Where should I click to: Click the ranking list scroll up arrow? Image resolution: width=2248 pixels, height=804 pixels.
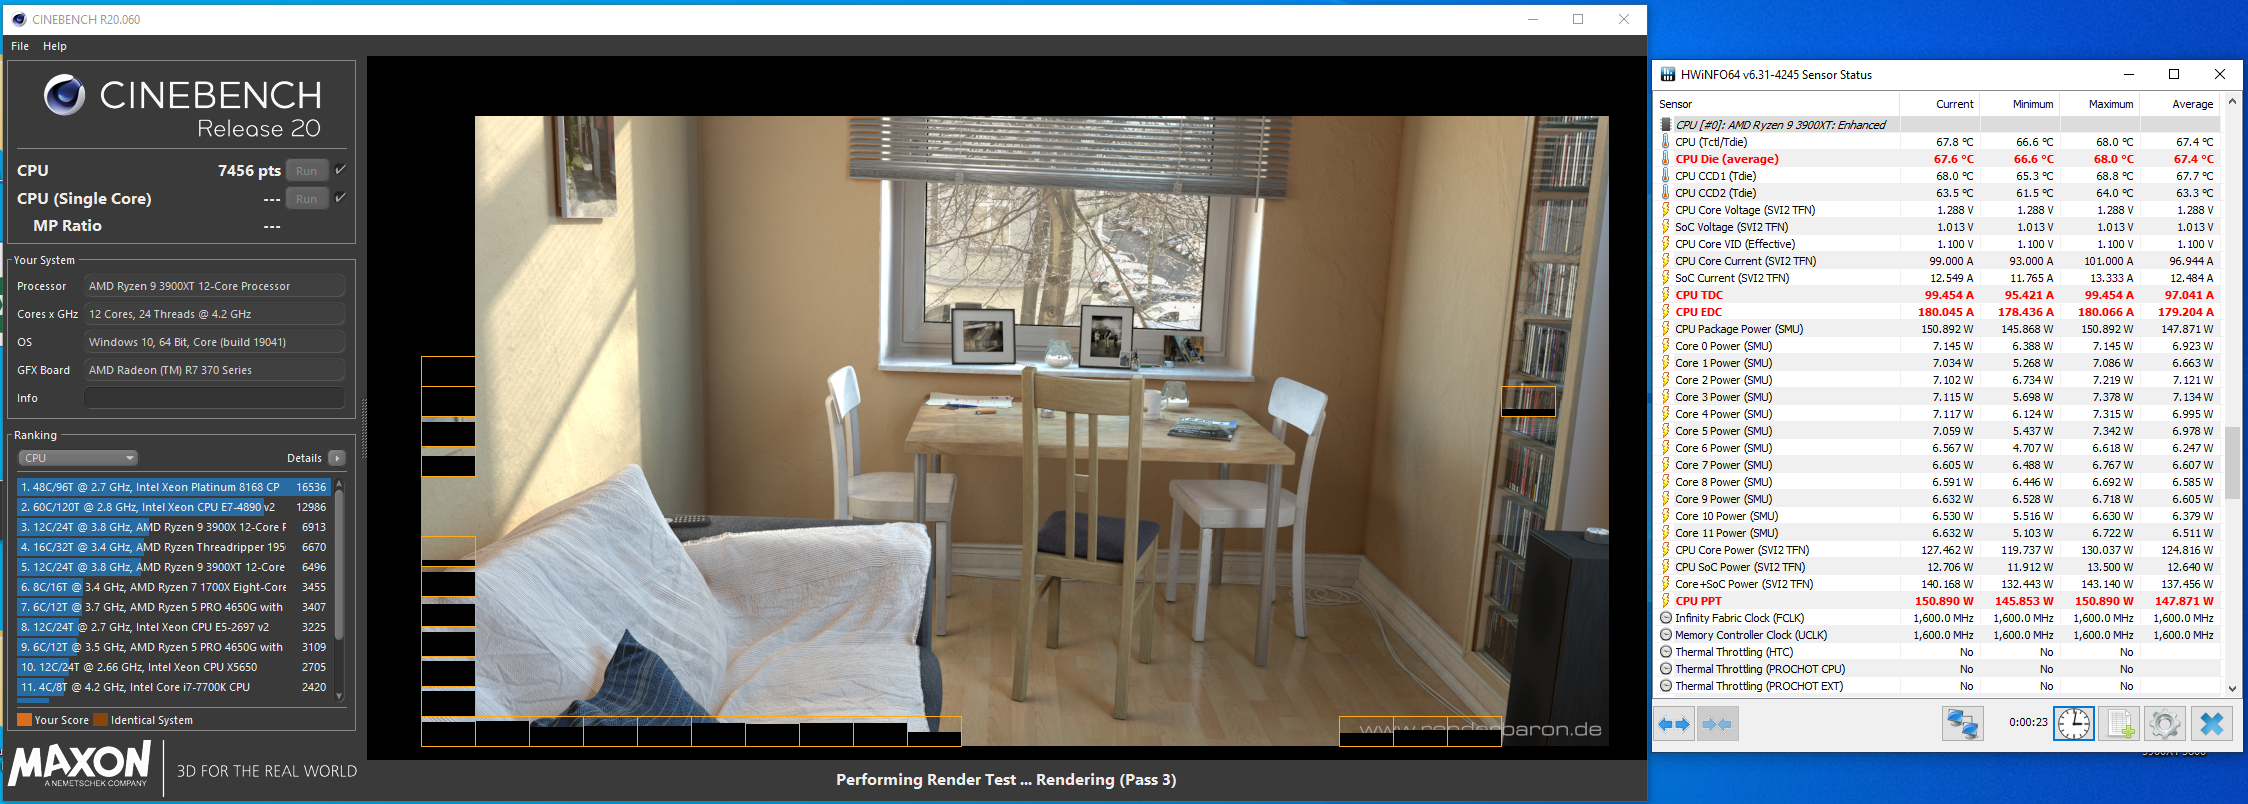pyautogui.click(x=339, y=484)
